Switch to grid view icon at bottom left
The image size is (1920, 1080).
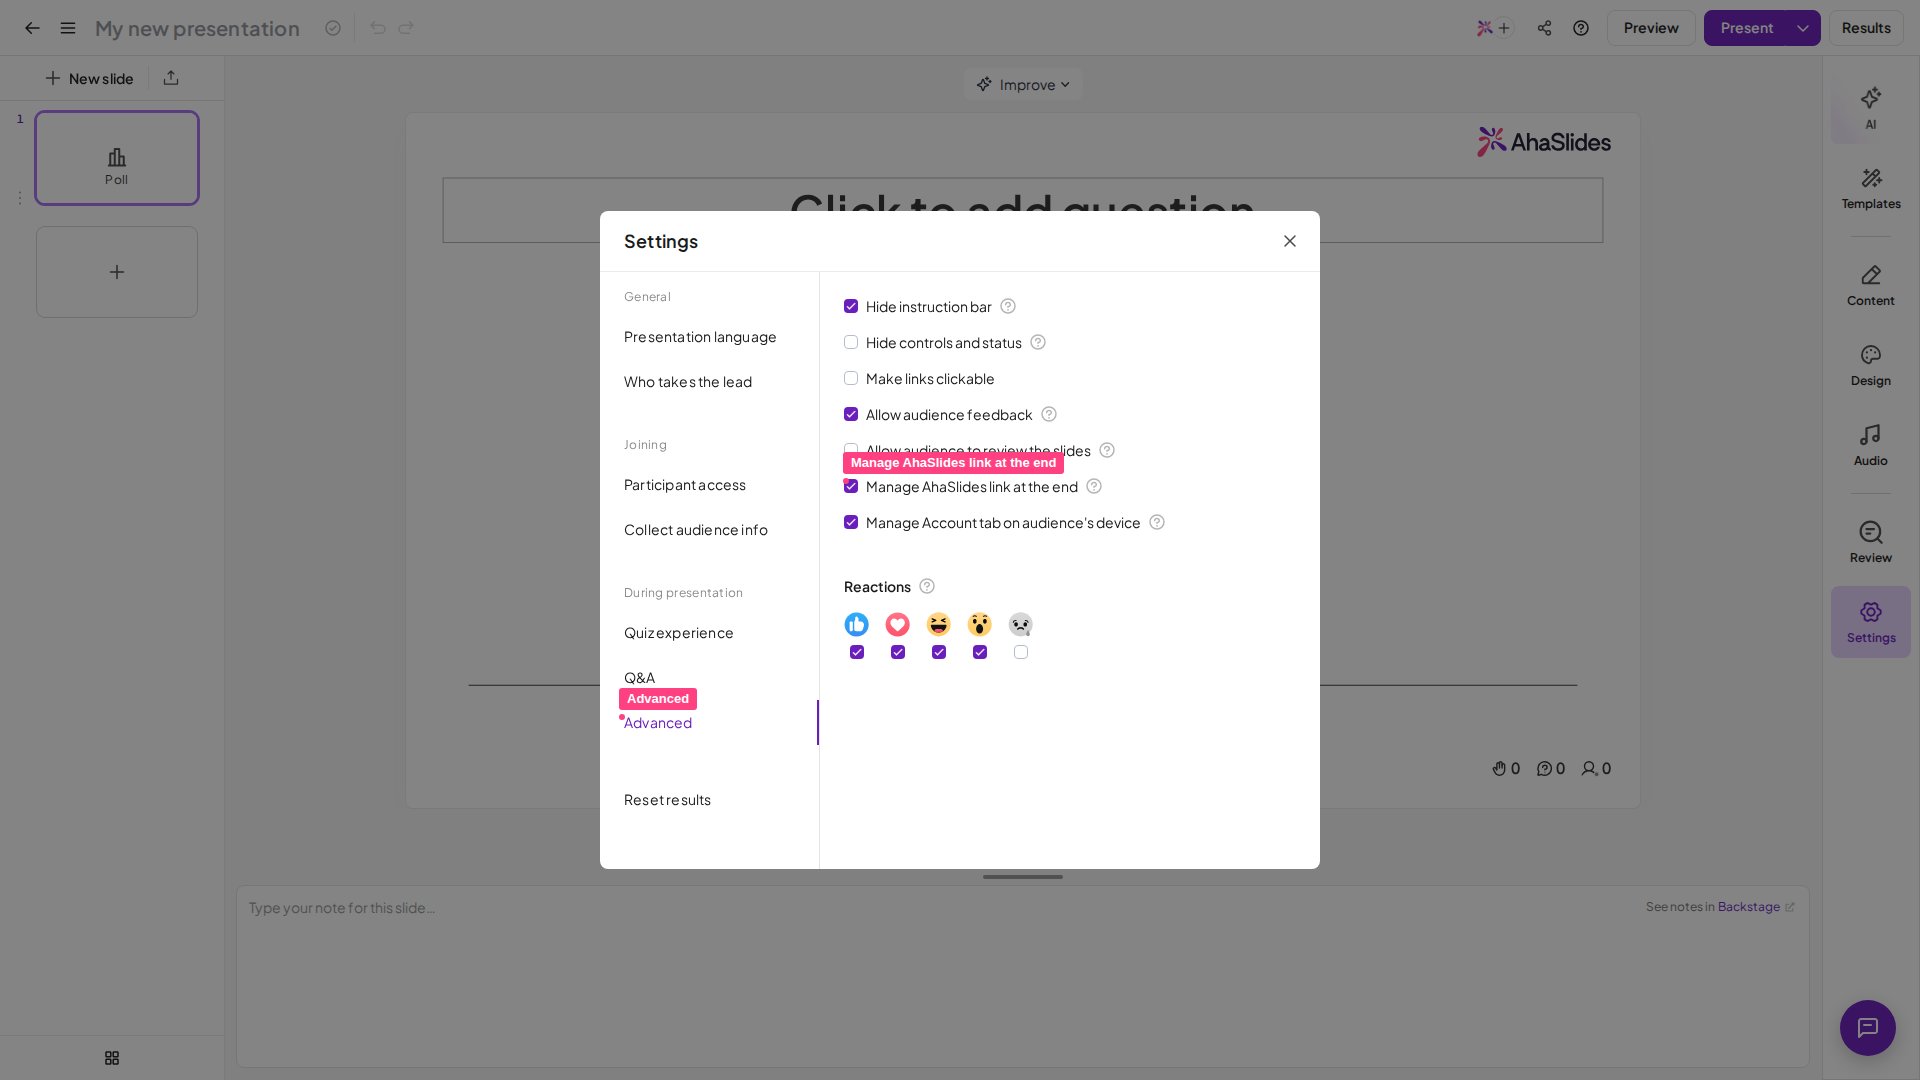[112, 1058]
